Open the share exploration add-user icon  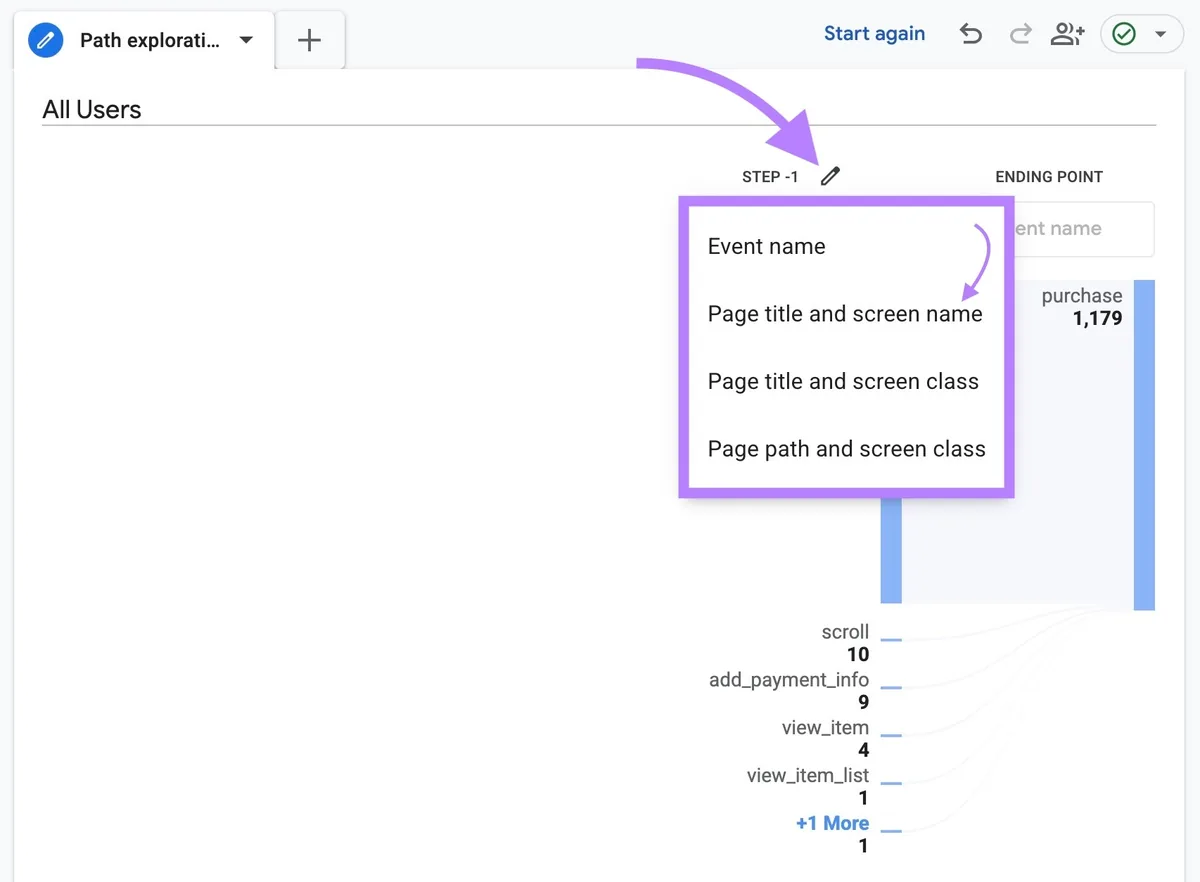(x=1067, y=35)
